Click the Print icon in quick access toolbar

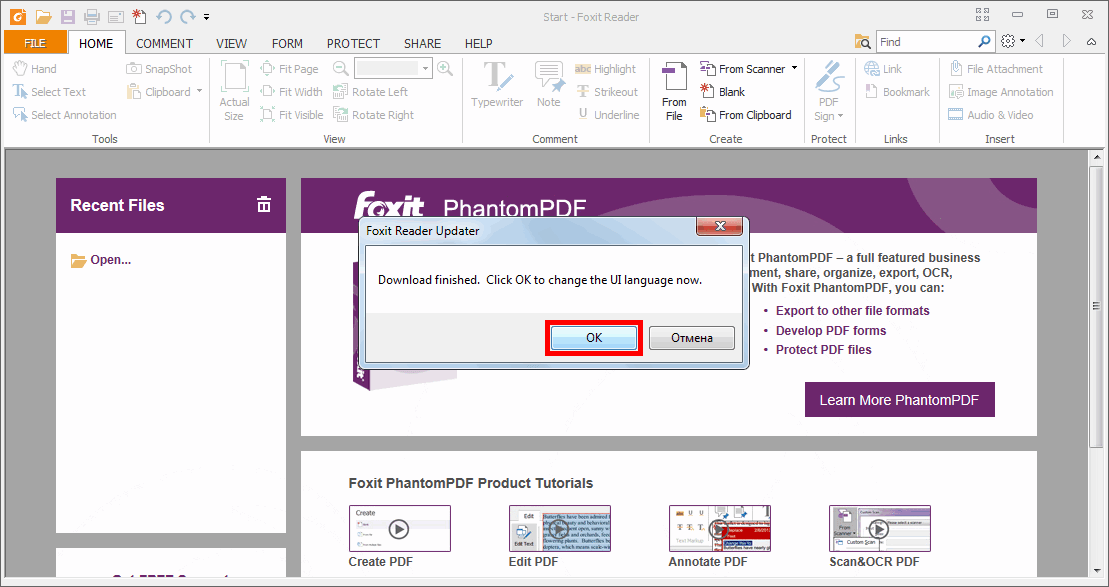91,16
